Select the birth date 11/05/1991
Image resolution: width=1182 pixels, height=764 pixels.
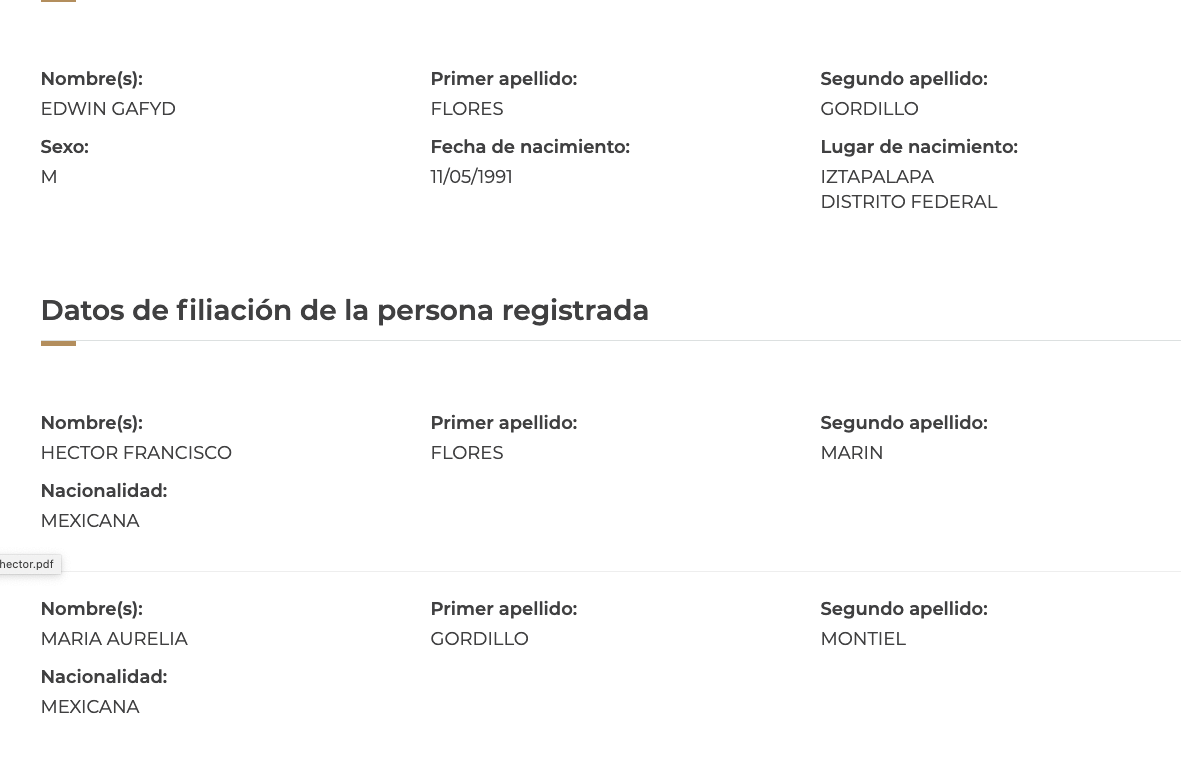(471, 176)
